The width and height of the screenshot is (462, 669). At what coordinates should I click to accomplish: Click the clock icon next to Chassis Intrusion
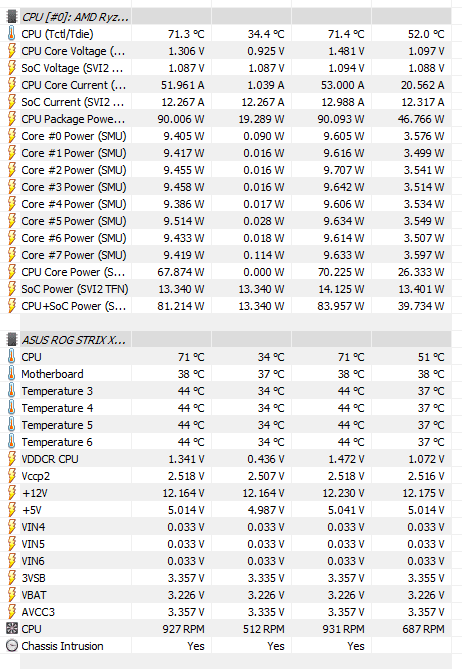pyautogui.click(x=12, y=646)
